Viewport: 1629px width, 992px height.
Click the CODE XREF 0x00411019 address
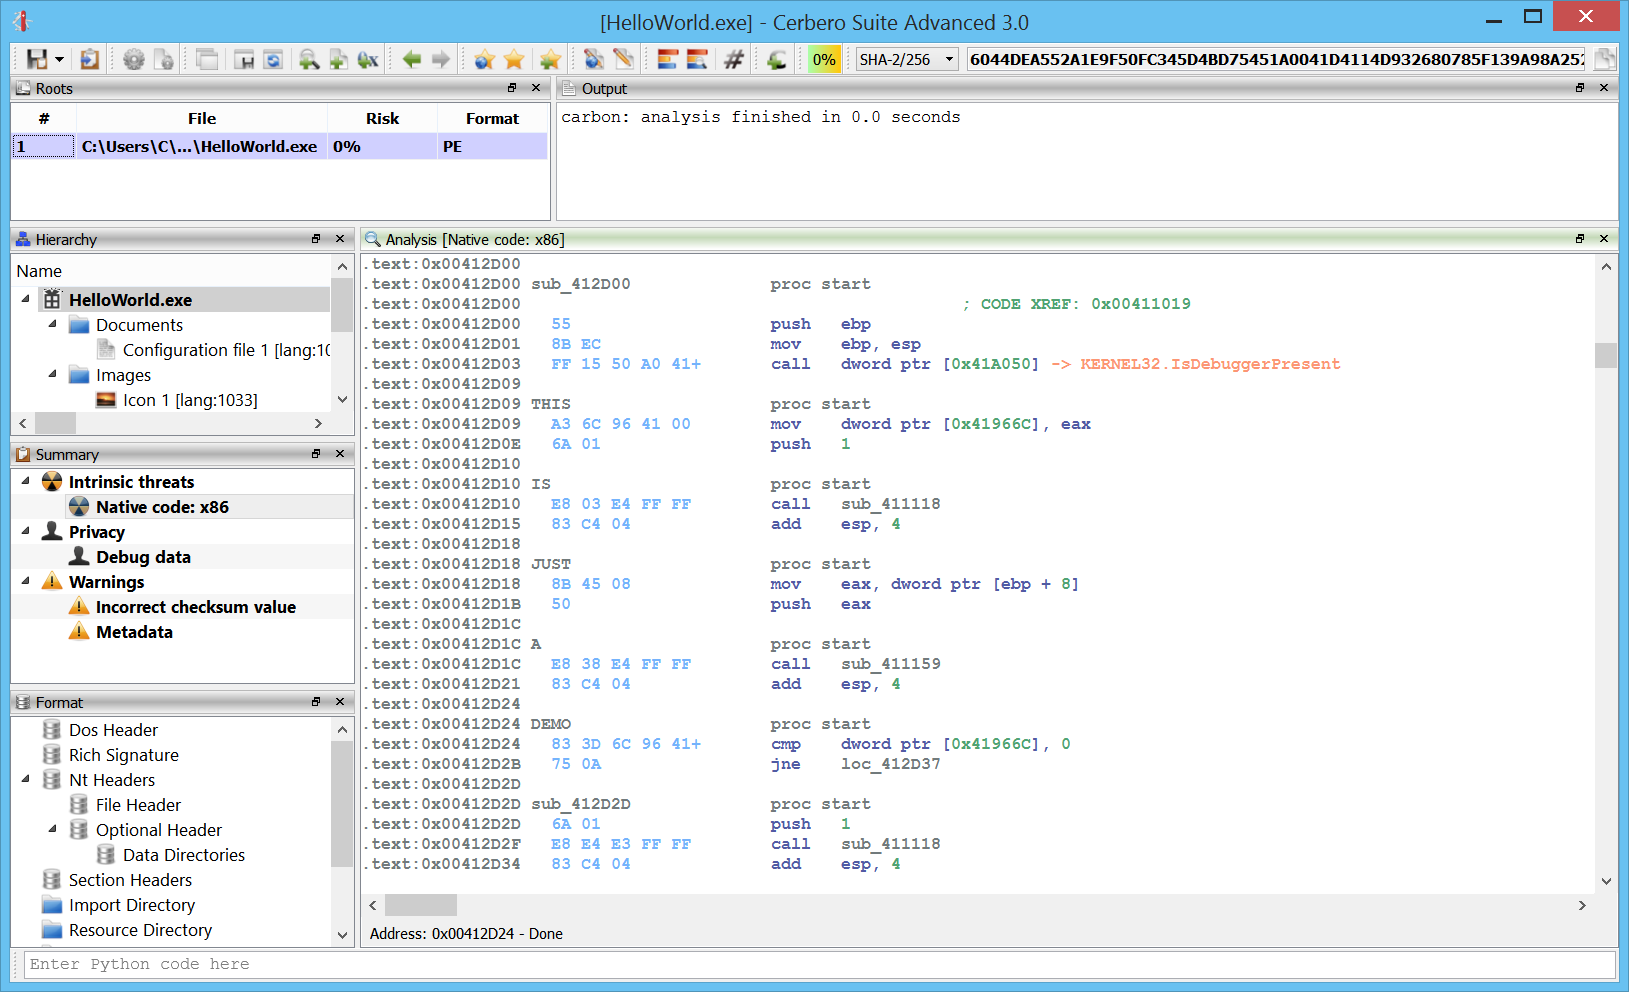[x=1141, y=304]
